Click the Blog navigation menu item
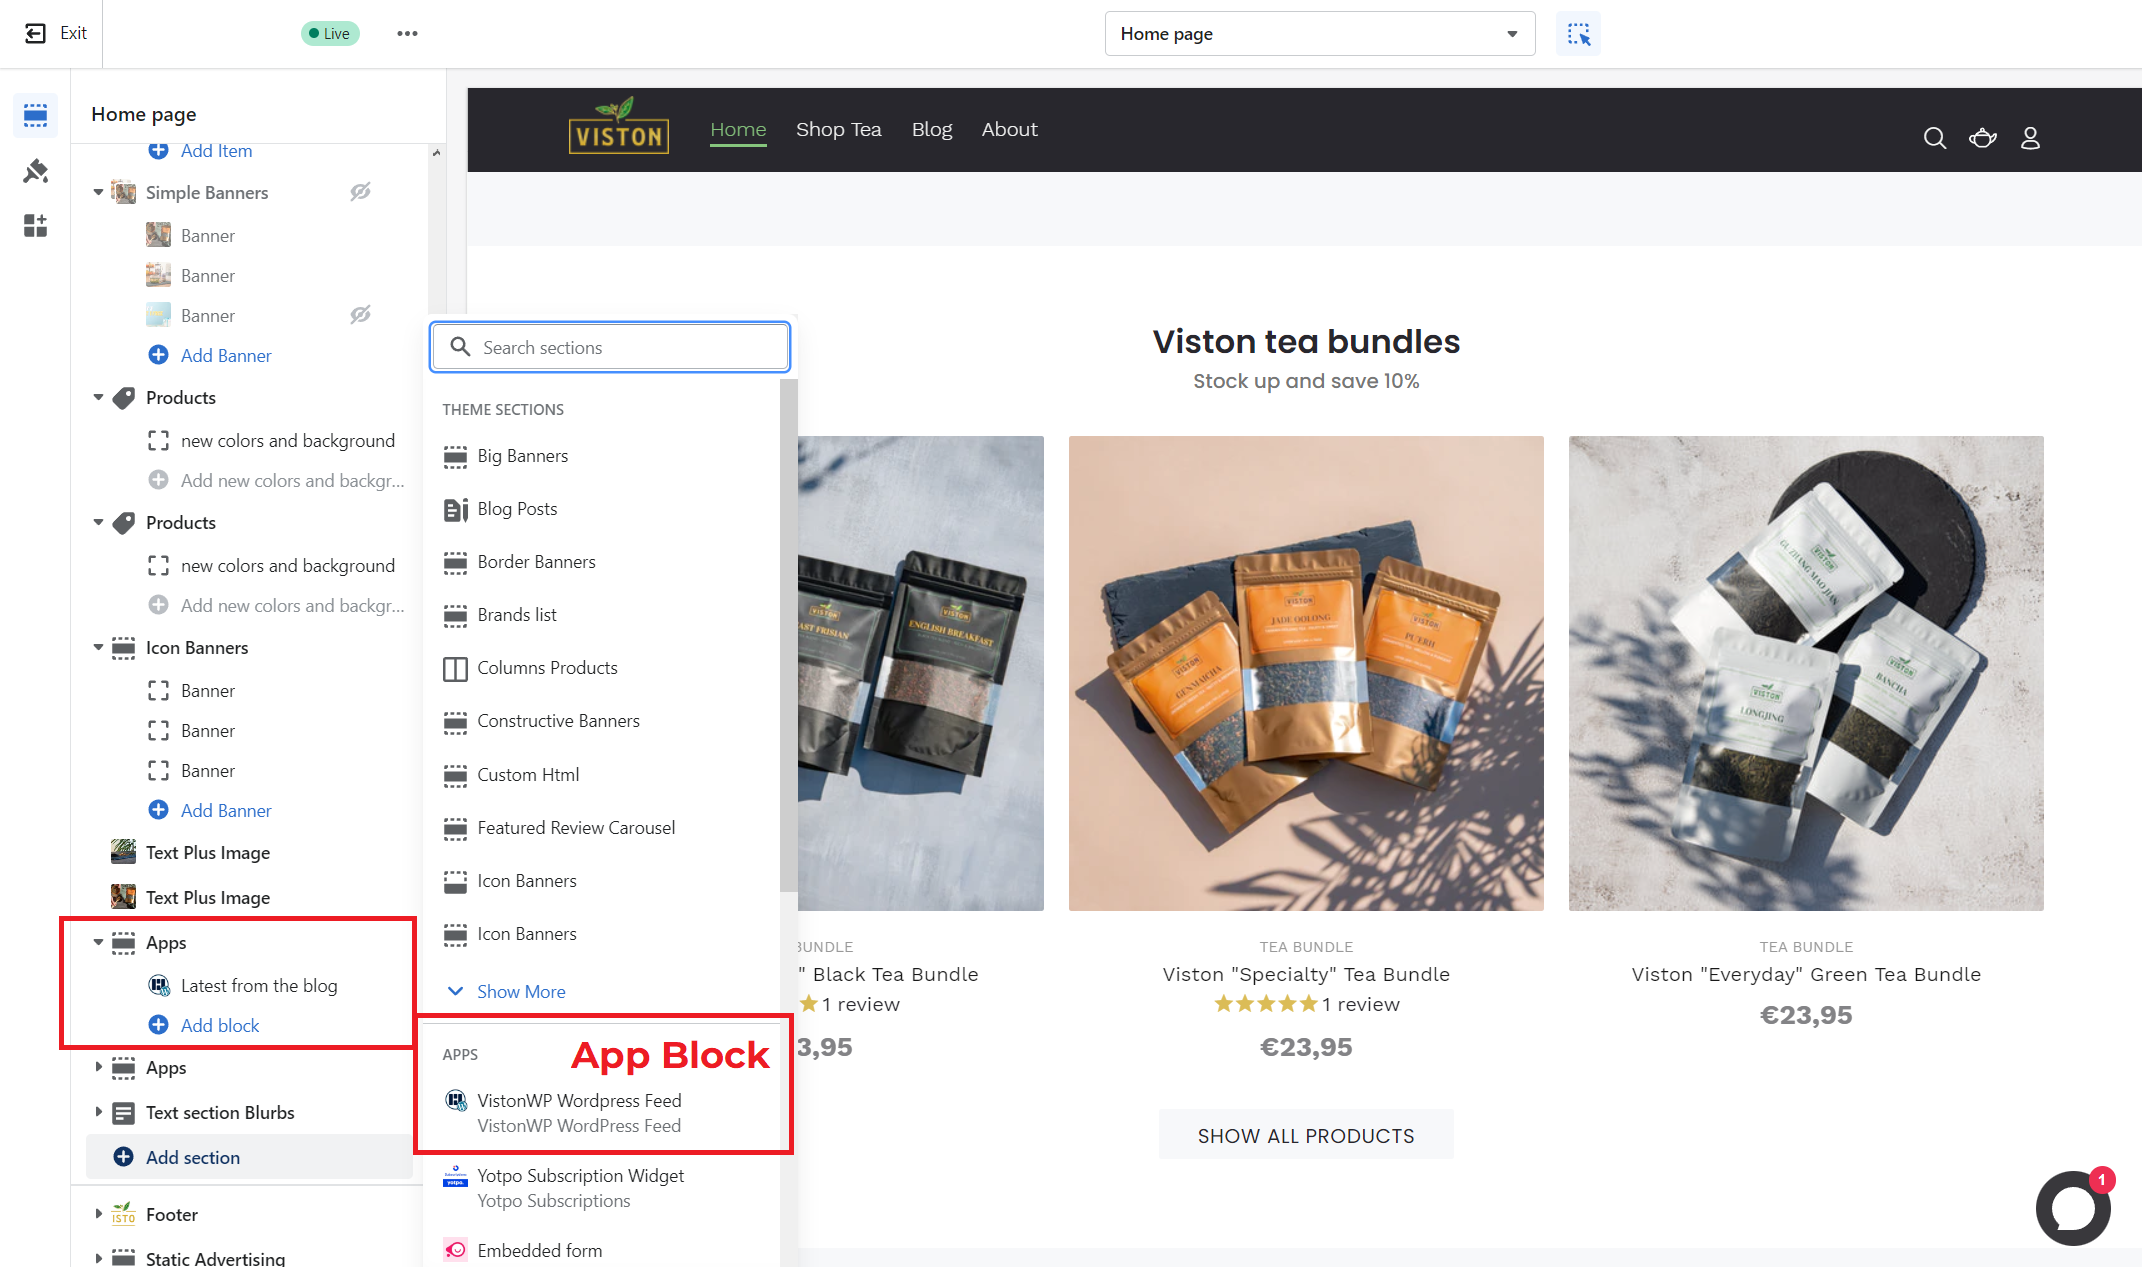Viewport: 2142px width, 1267px height. pyautogui.click(x=931, y=128)
